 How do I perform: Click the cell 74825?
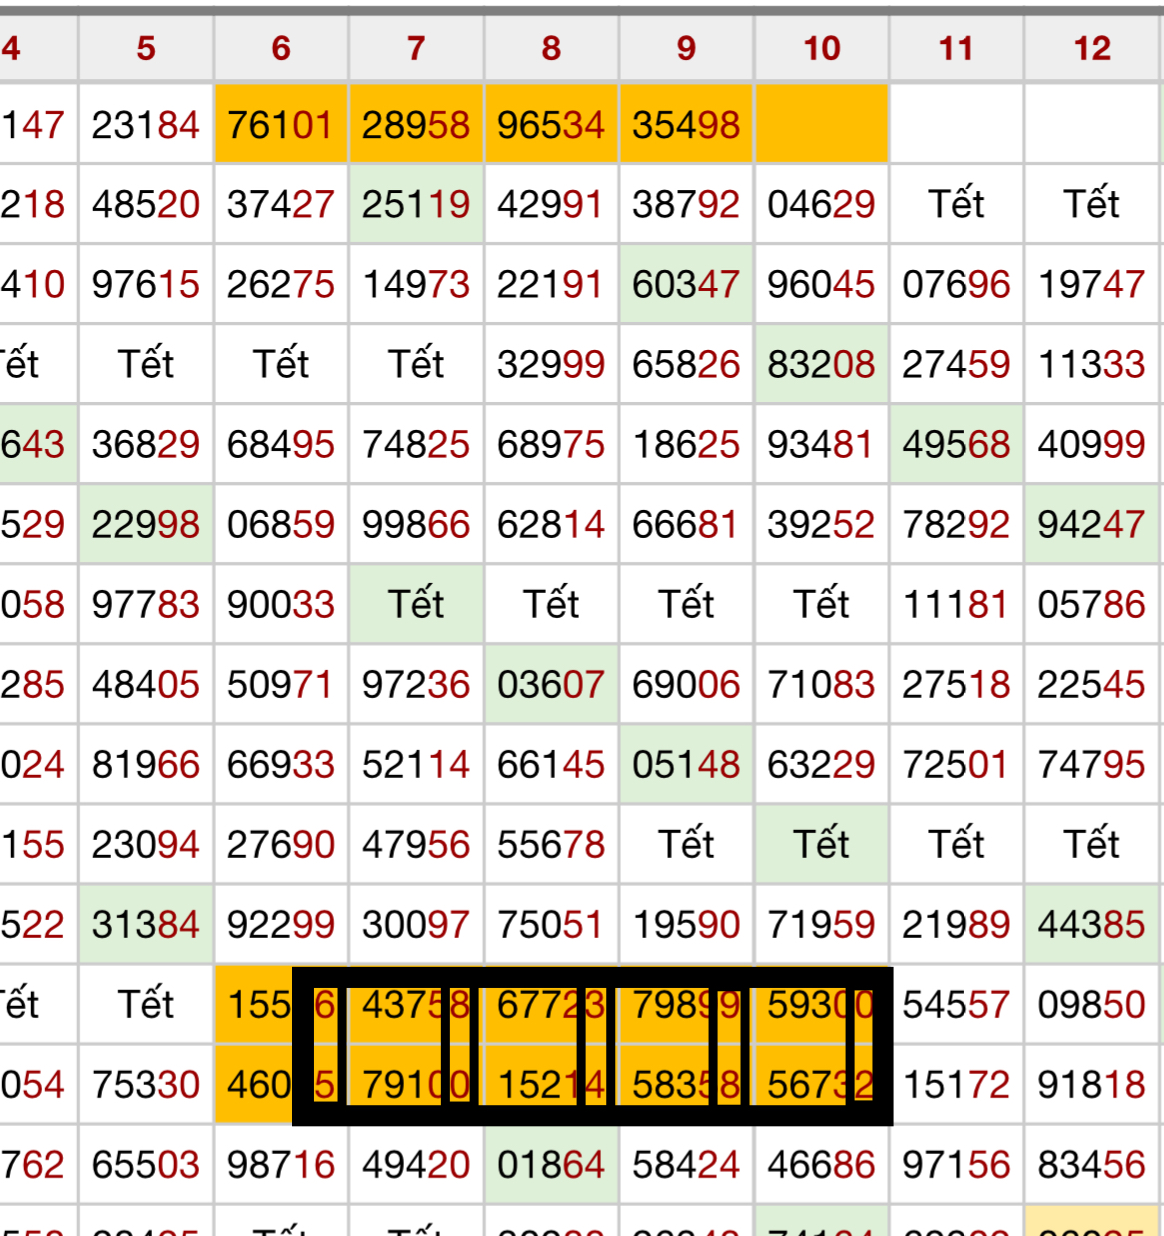pyautogui.click(x=416, y=444)
